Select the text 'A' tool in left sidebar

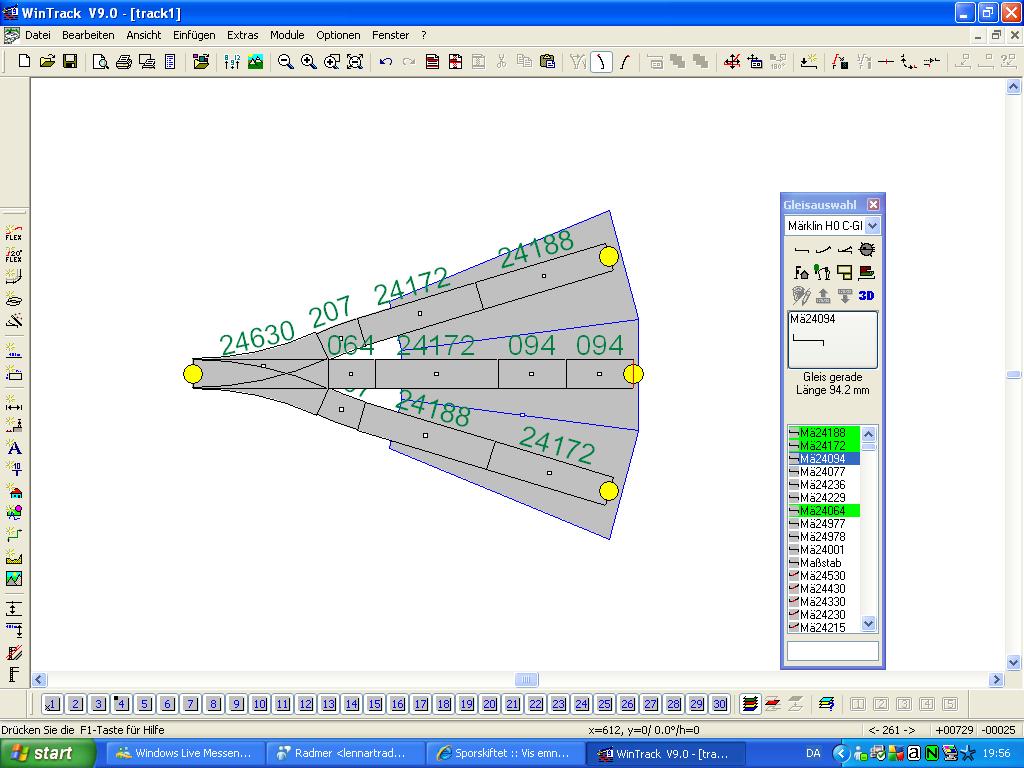coord(14,447)
